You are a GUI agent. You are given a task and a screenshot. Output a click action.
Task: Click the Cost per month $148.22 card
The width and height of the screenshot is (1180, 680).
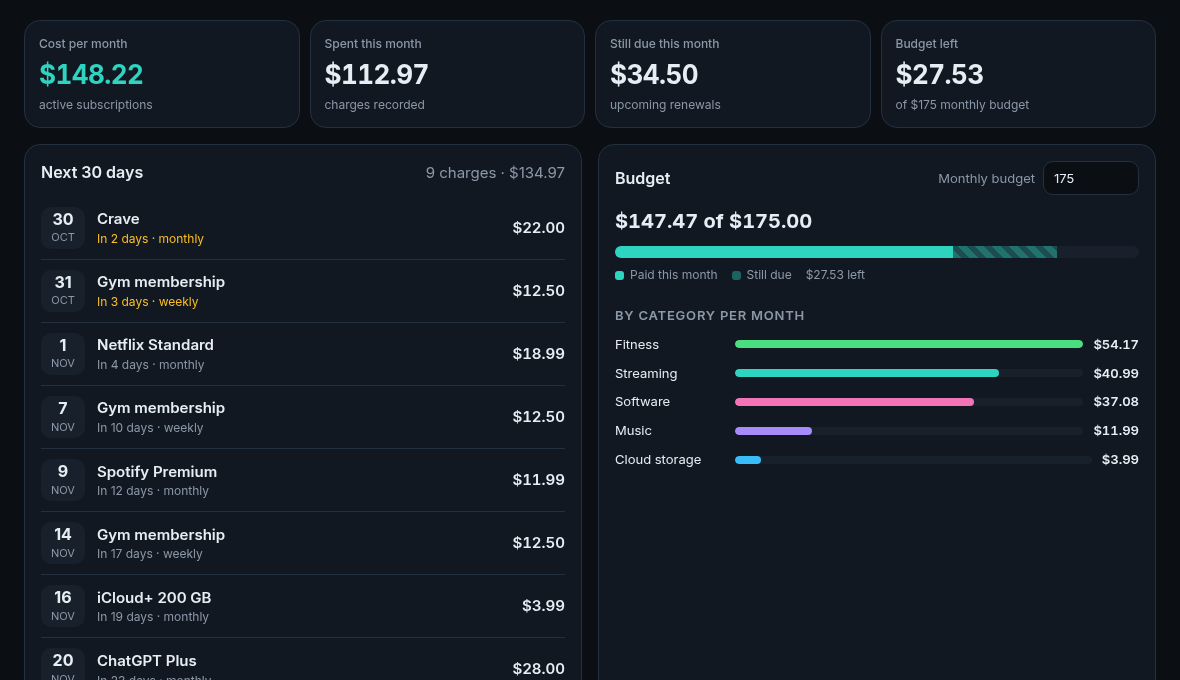[x=162, y=74]
